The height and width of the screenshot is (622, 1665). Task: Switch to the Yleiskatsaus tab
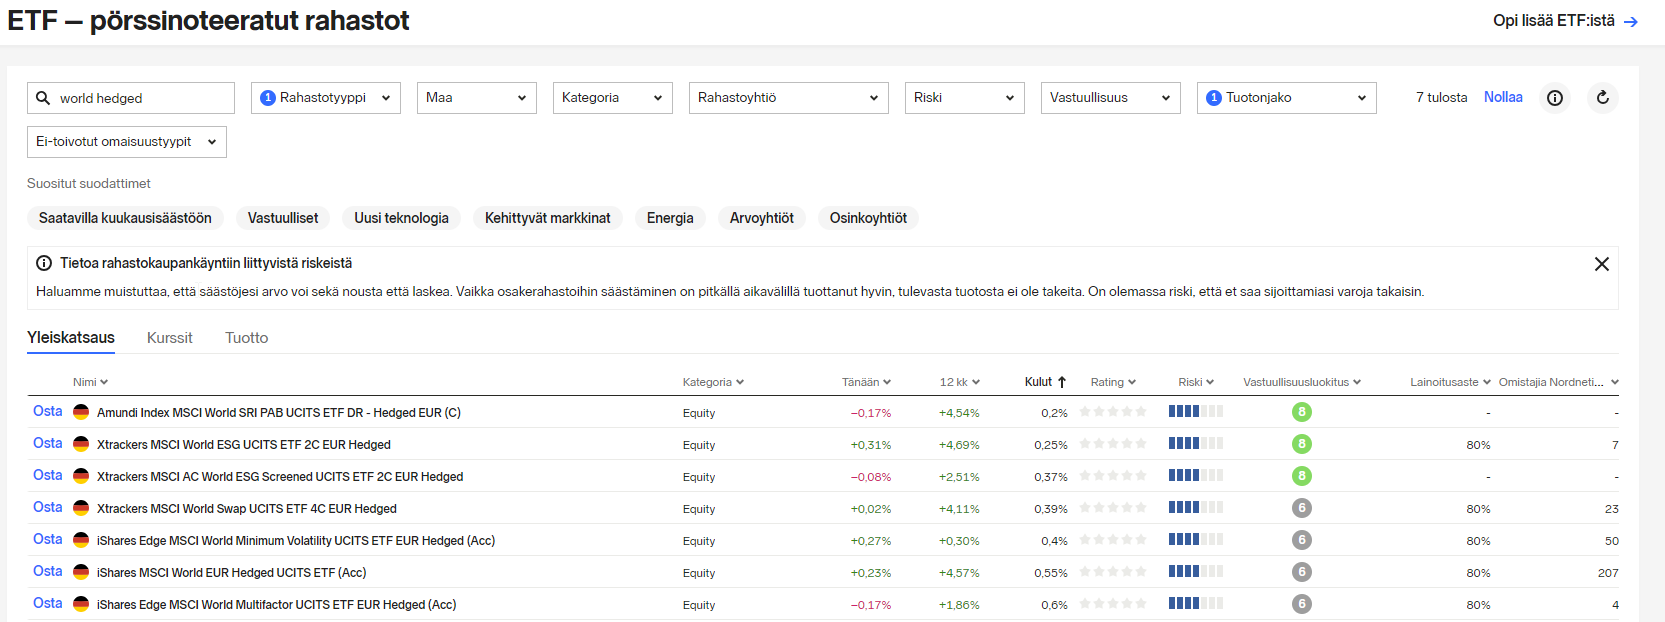(x=71, y=338)
